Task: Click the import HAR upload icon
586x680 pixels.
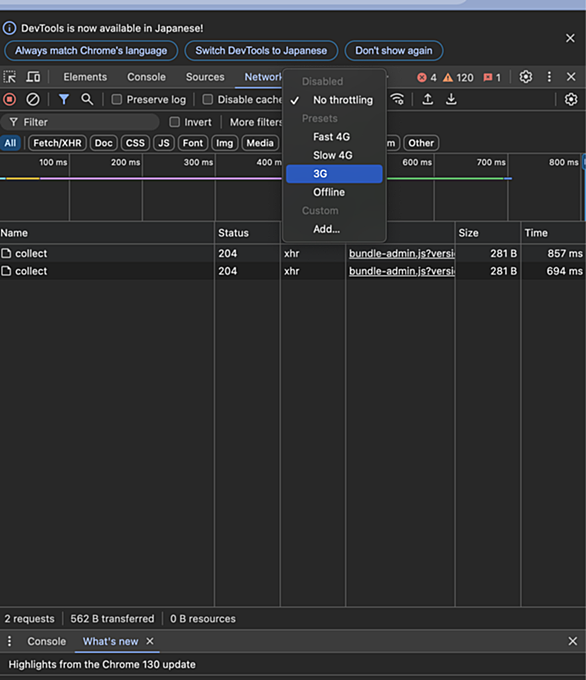Action: pos(428,99)
